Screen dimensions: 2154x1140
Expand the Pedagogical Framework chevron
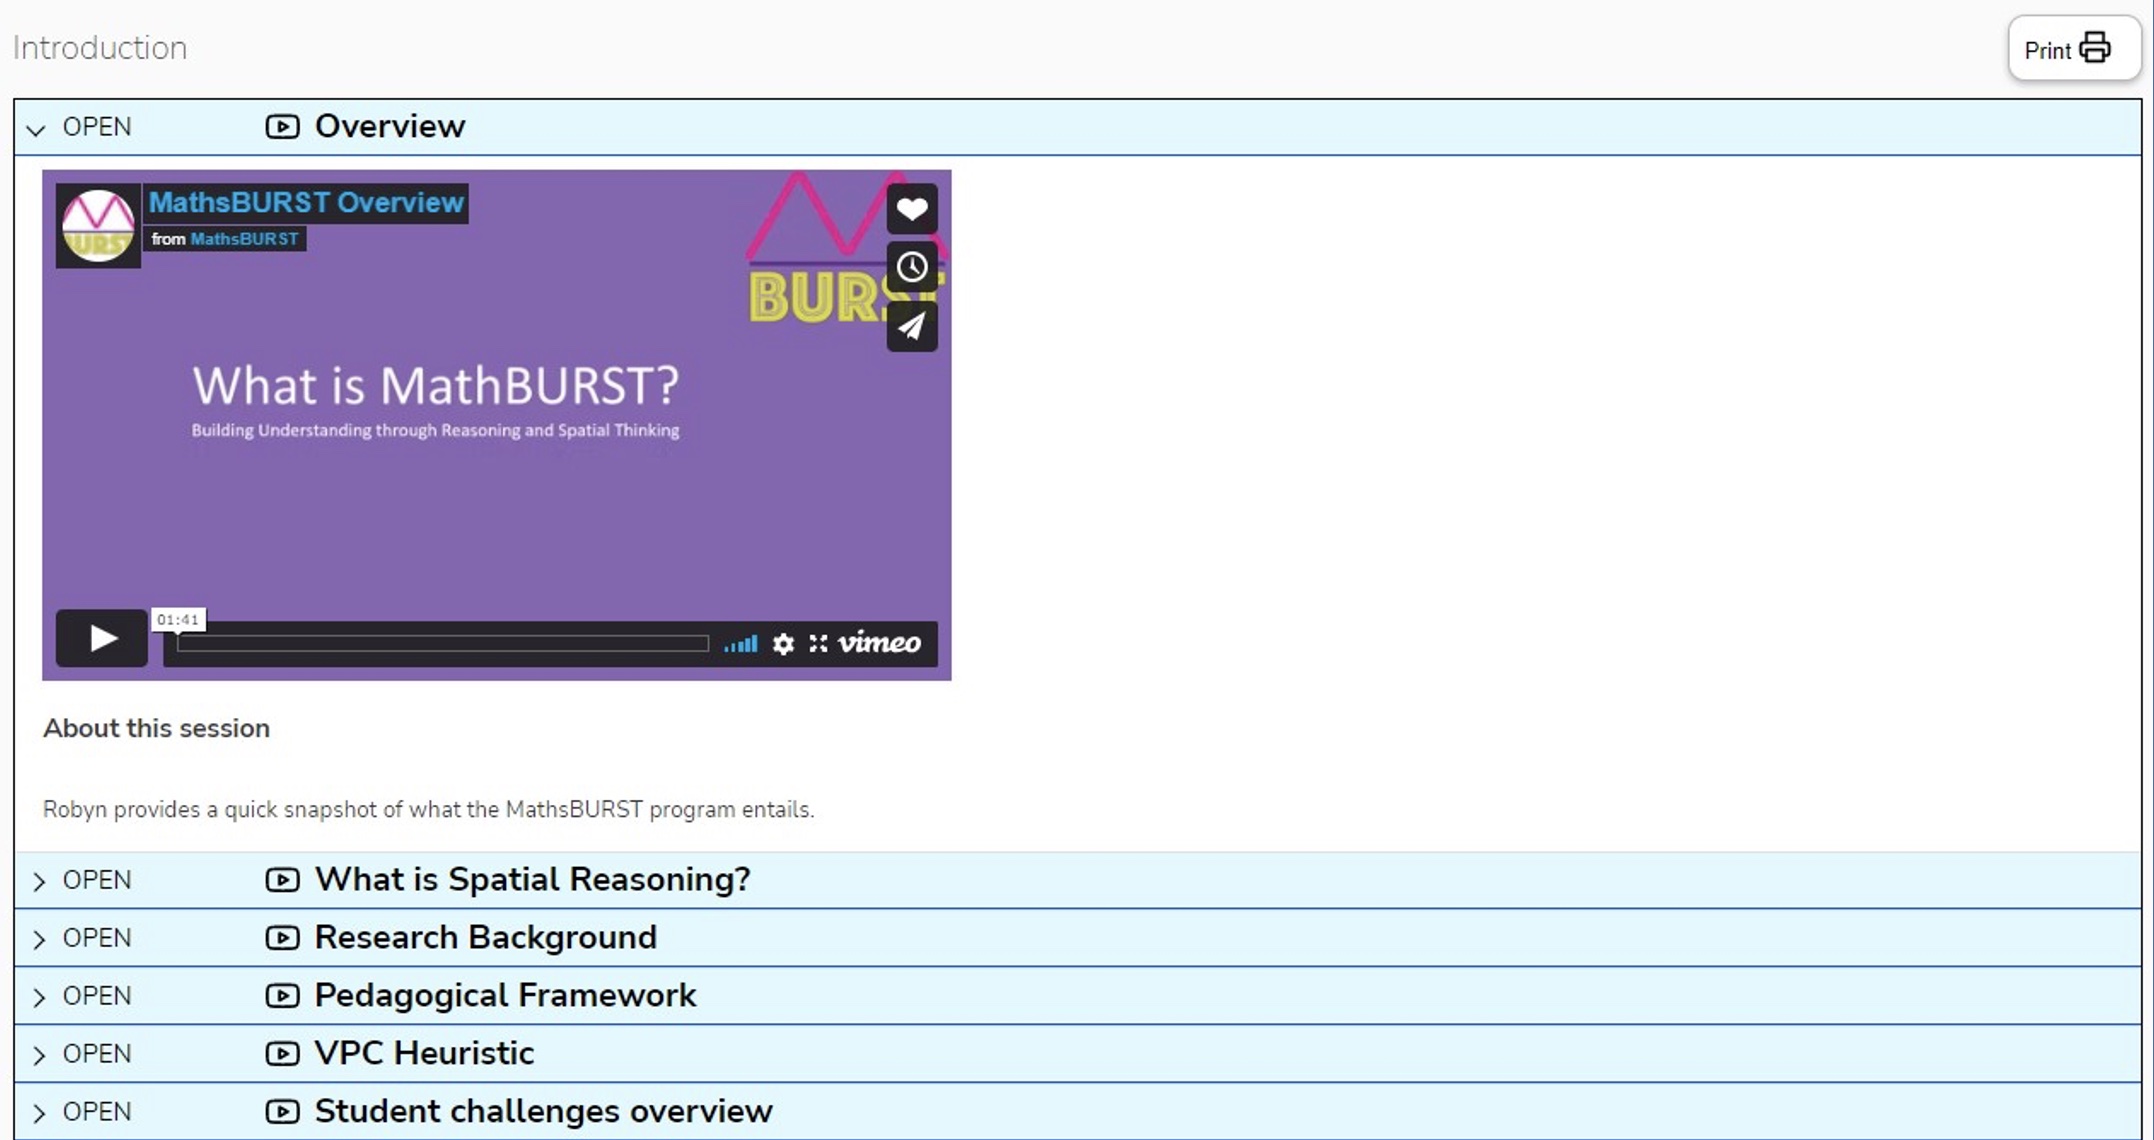click(x=38, y=997)
